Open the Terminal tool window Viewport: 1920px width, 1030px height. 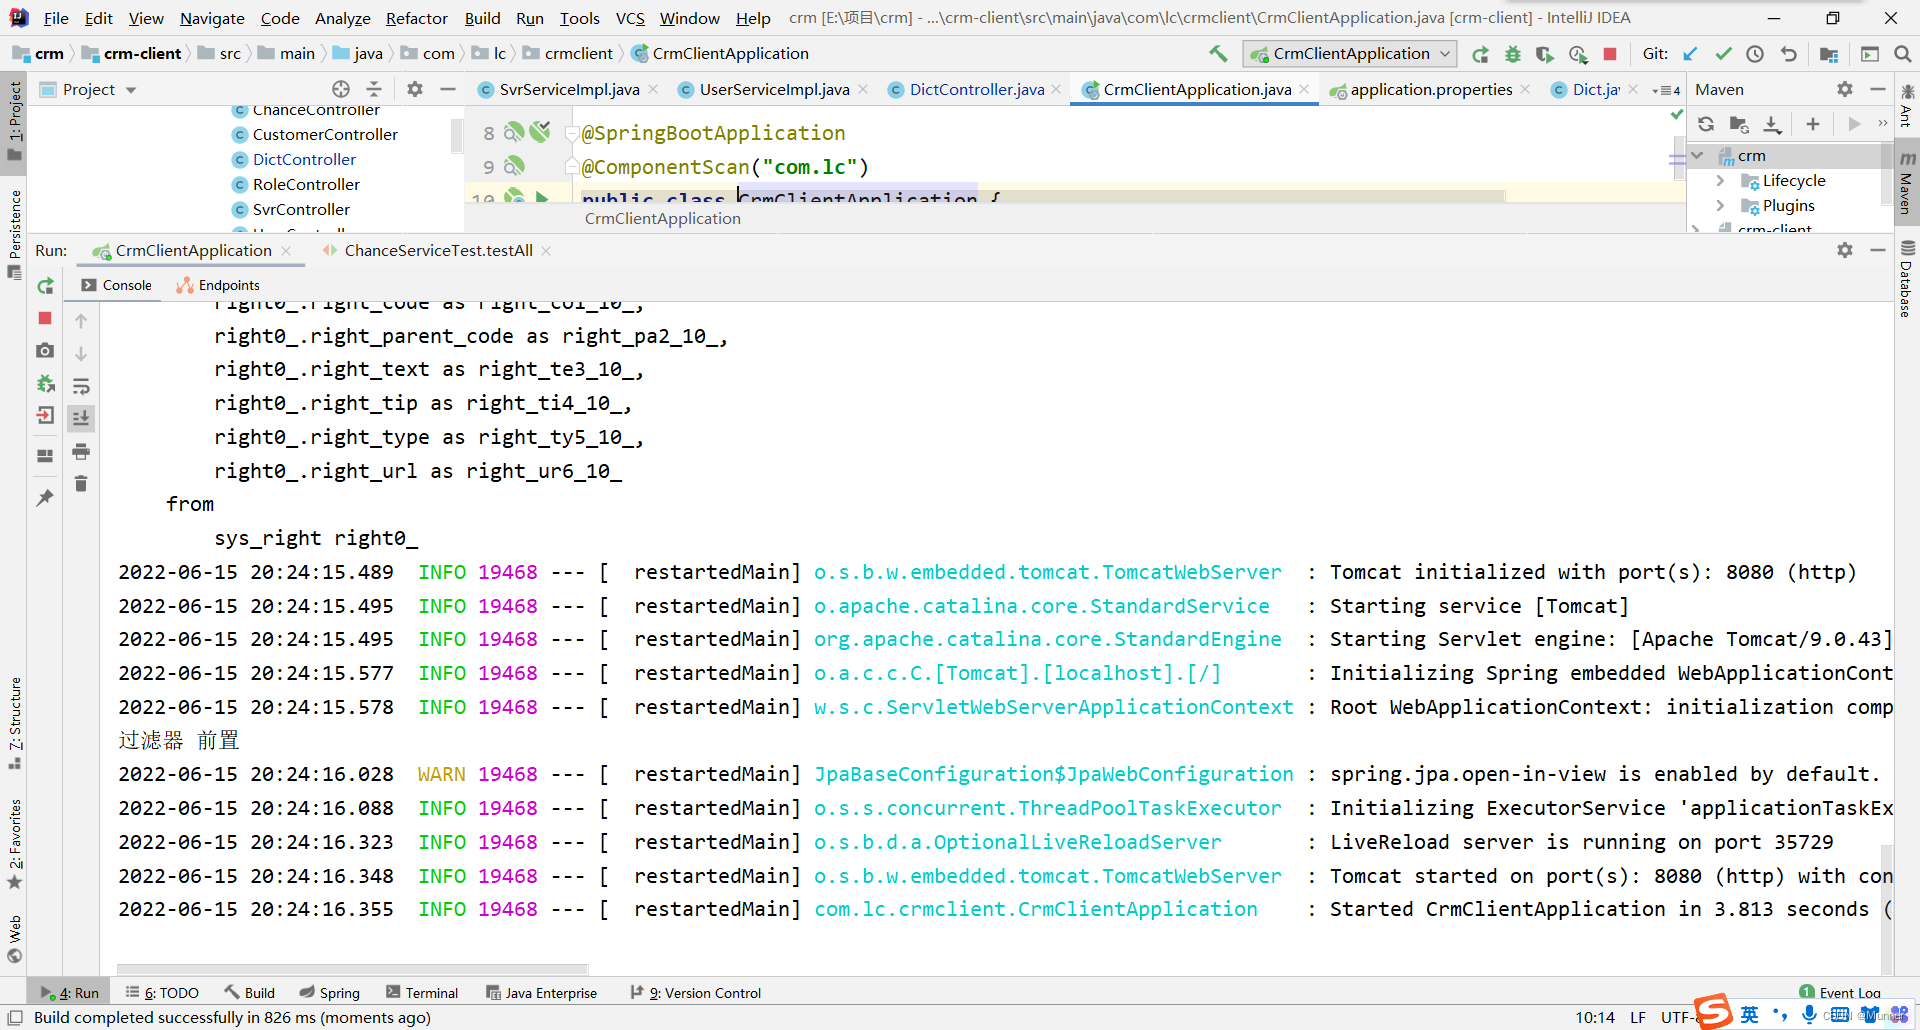click(422, 993)
